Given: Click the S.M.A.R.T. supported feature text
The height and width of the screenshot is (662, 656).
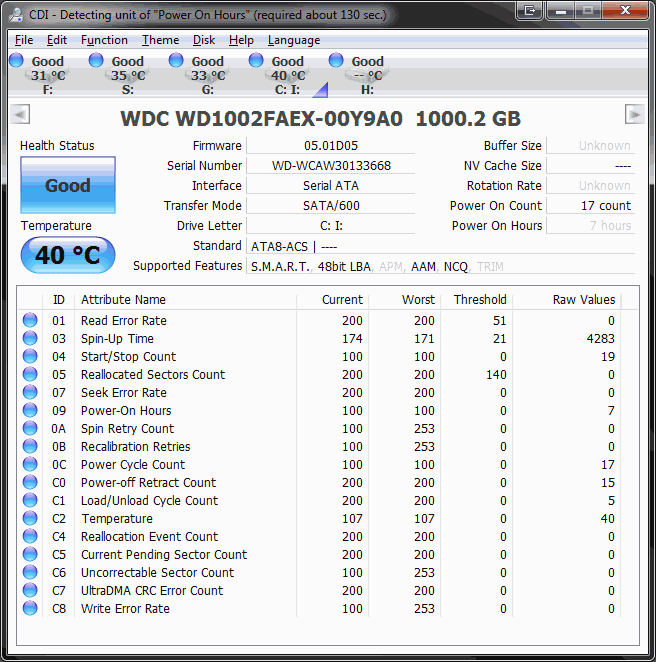Looking at the screenshot, I should coord(280,267).
